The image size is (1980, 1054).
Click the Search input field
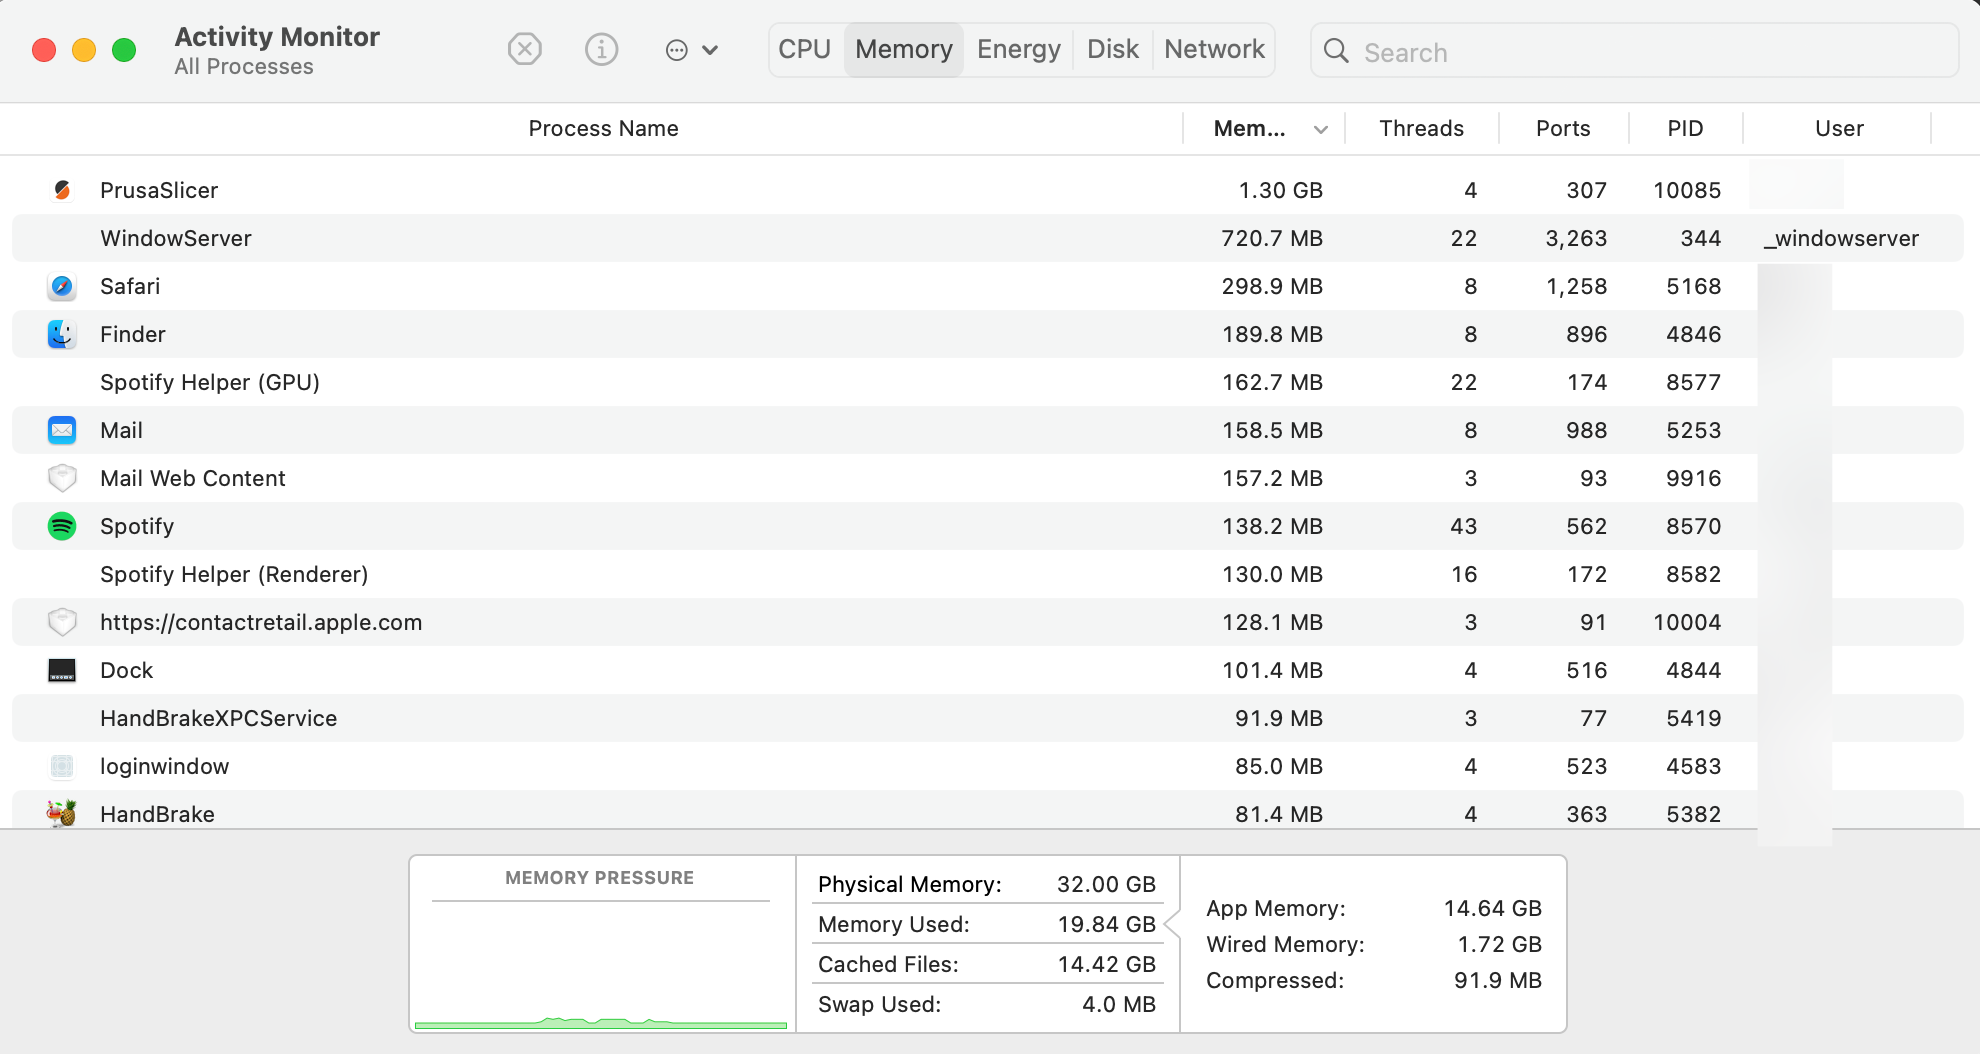(x=1634, y=50)
